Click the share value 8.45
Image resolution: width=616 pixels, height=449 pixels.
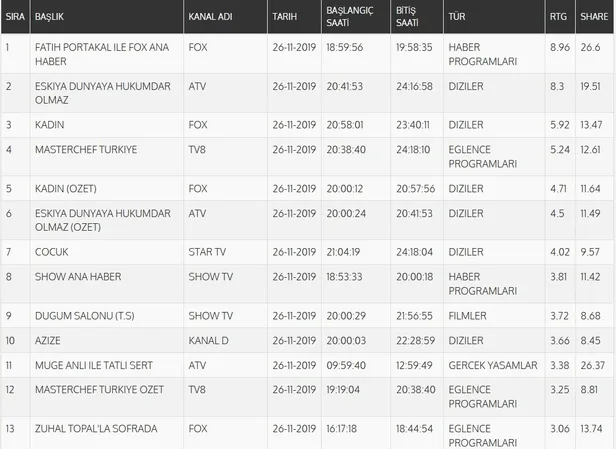click(x=590, y=341)
